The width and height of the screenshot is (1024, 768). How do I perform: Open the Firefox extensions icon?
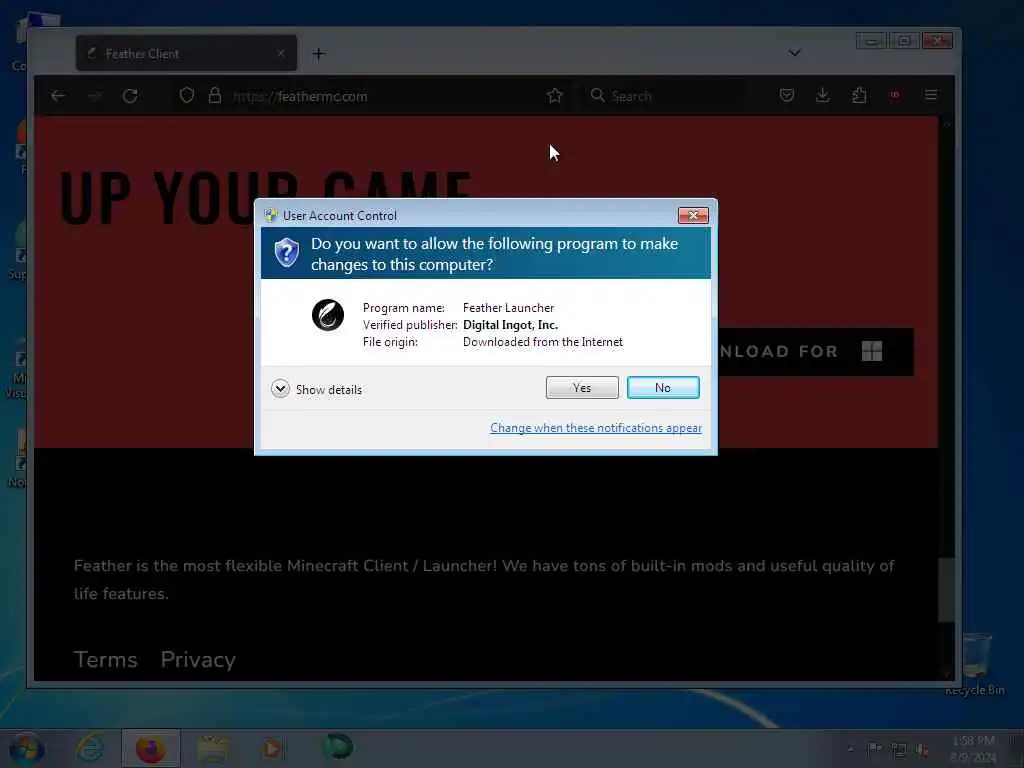(859, 95)
